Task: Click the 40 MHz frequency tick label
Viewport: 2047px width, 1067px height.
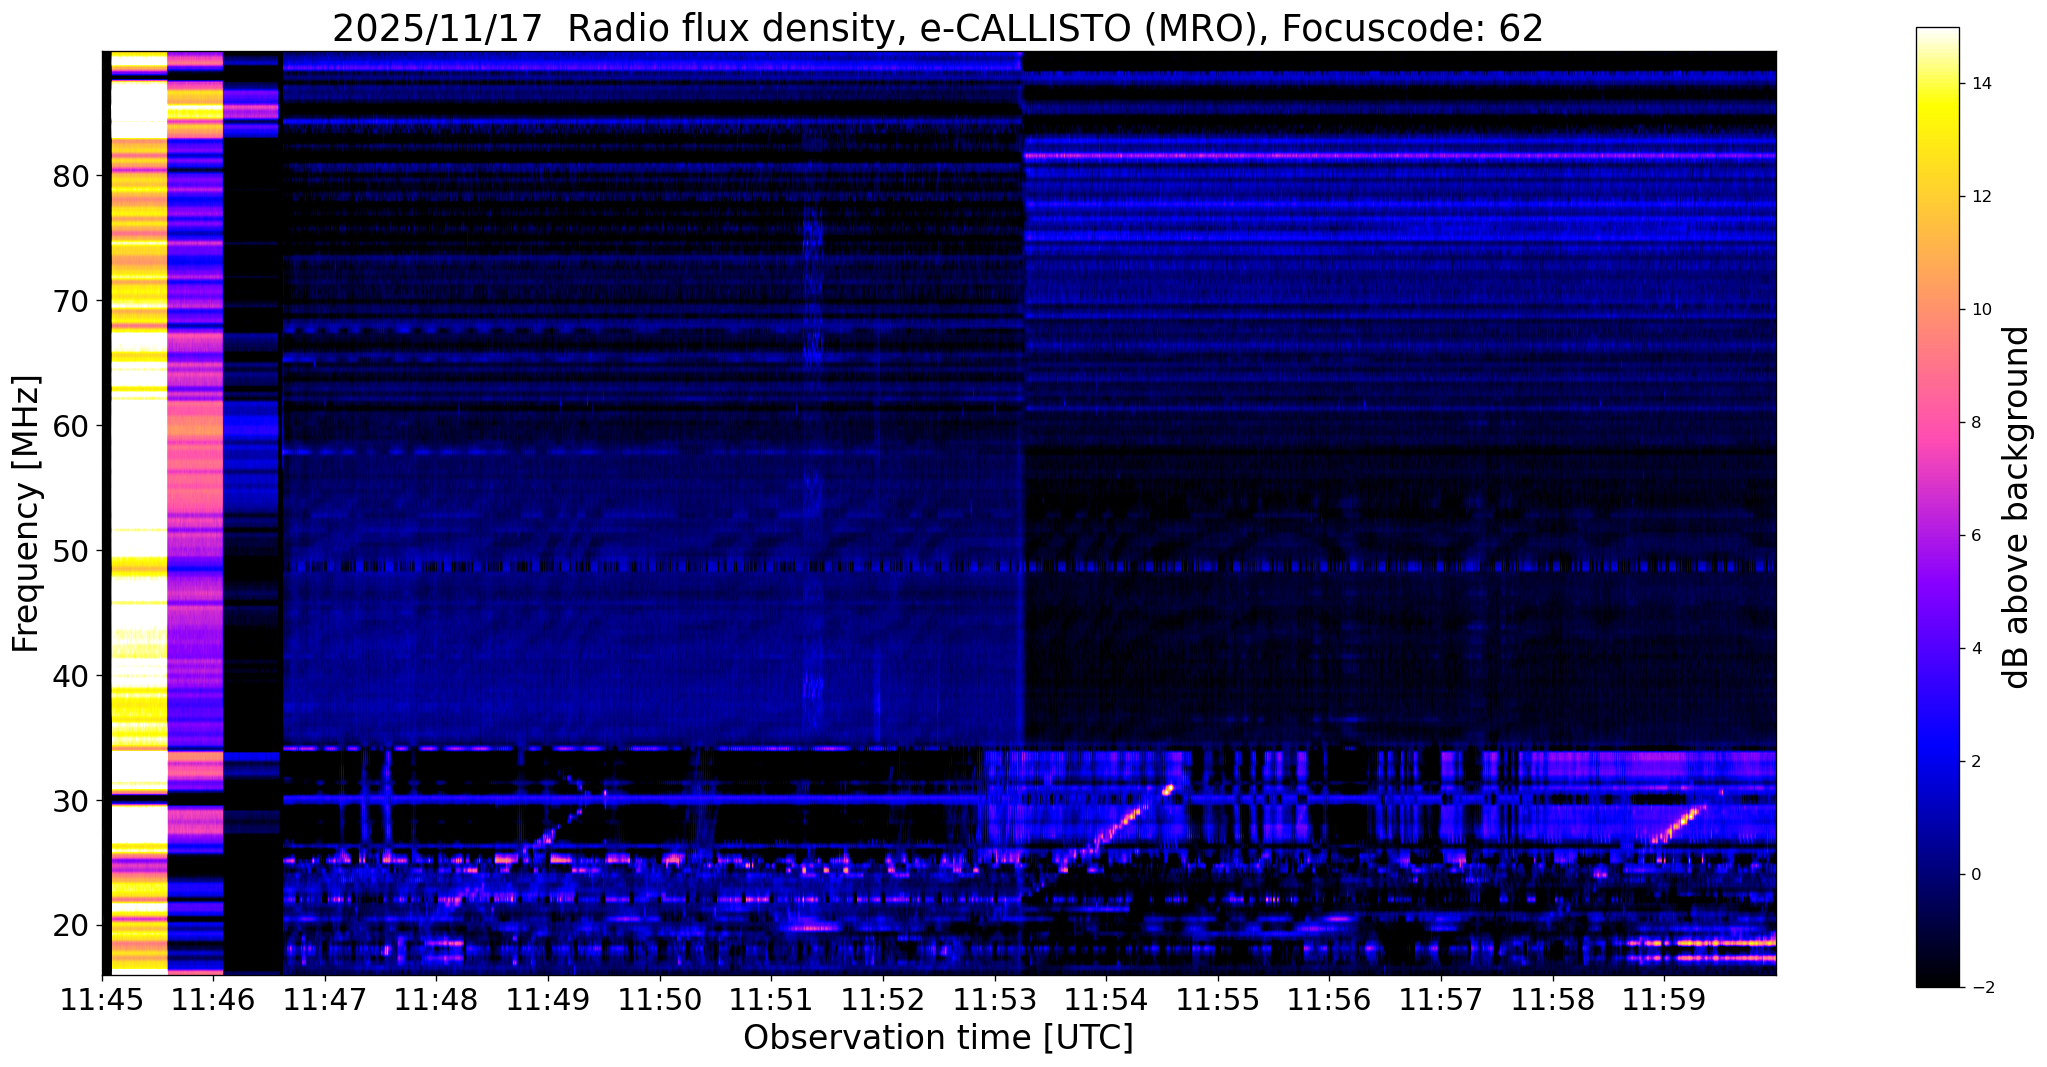Action: click(x=70, y=676)
